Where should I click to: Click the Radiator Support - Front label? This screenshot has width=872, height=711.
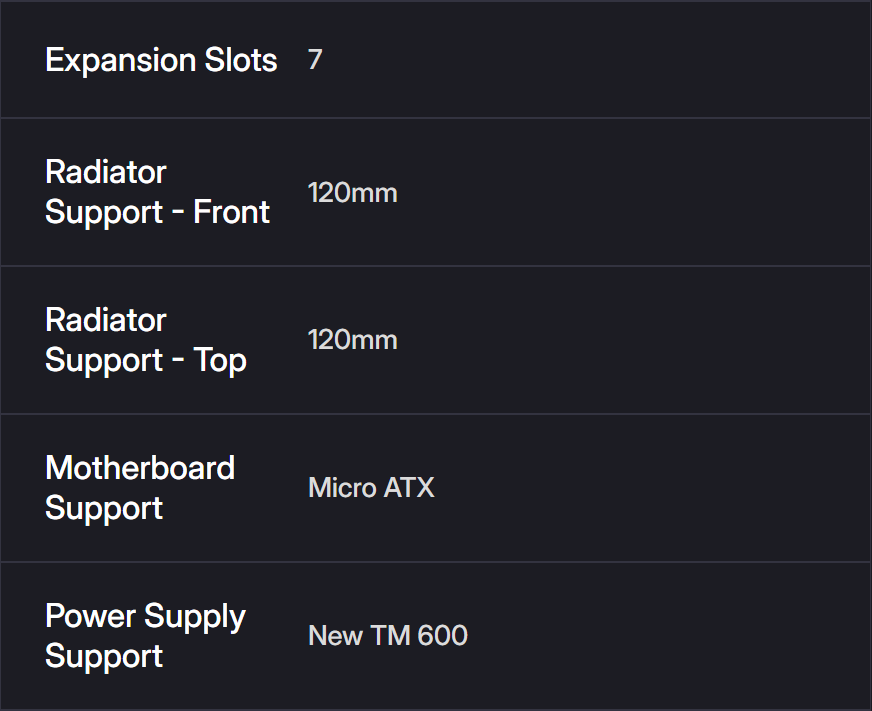[157, 192]
